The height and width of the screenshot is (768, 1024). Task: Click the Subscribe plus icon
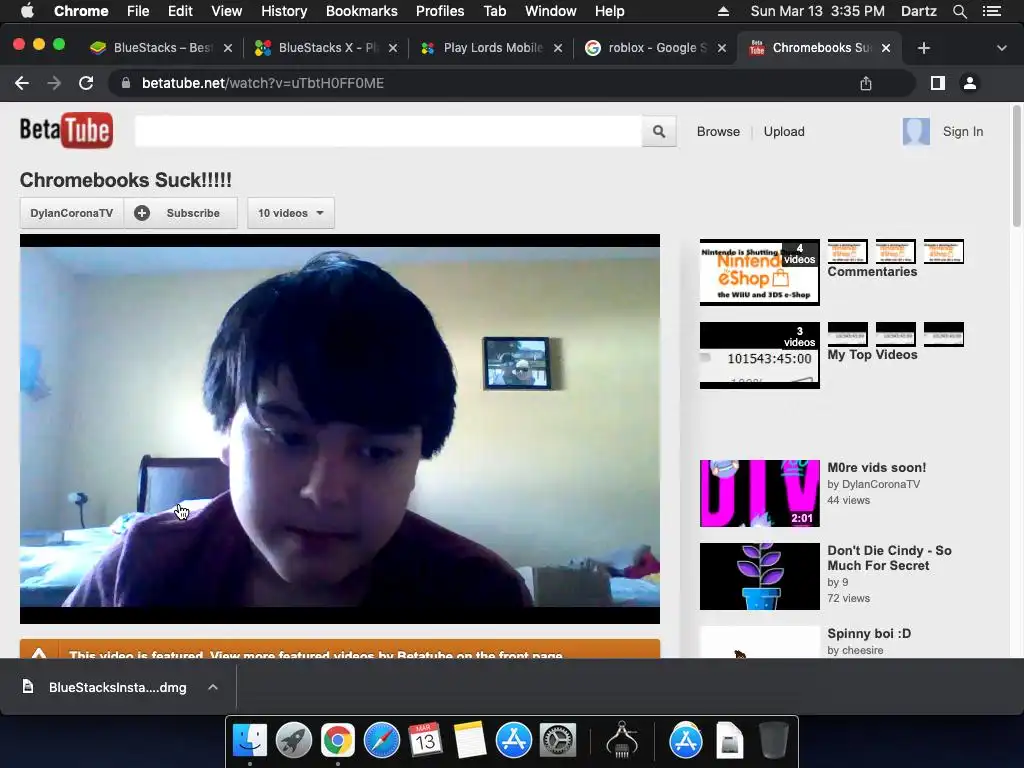click(142, 213)
